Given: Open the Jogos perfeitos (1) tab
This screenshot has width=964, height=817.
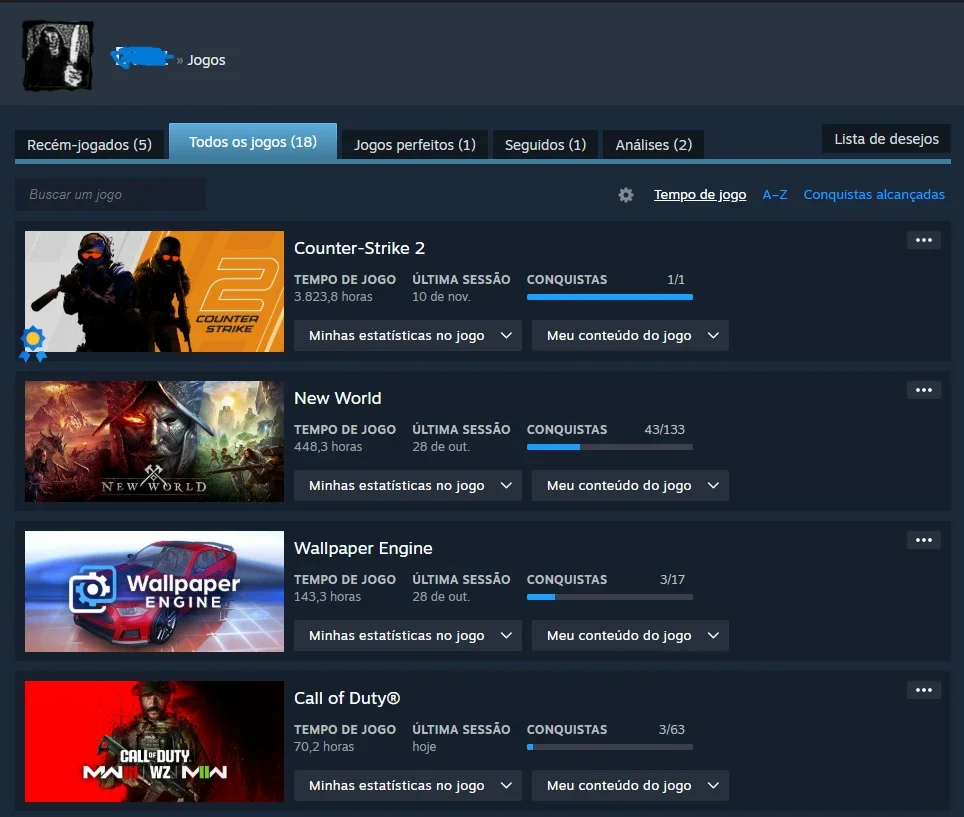Looking at the screenshot, I should 415,144.
